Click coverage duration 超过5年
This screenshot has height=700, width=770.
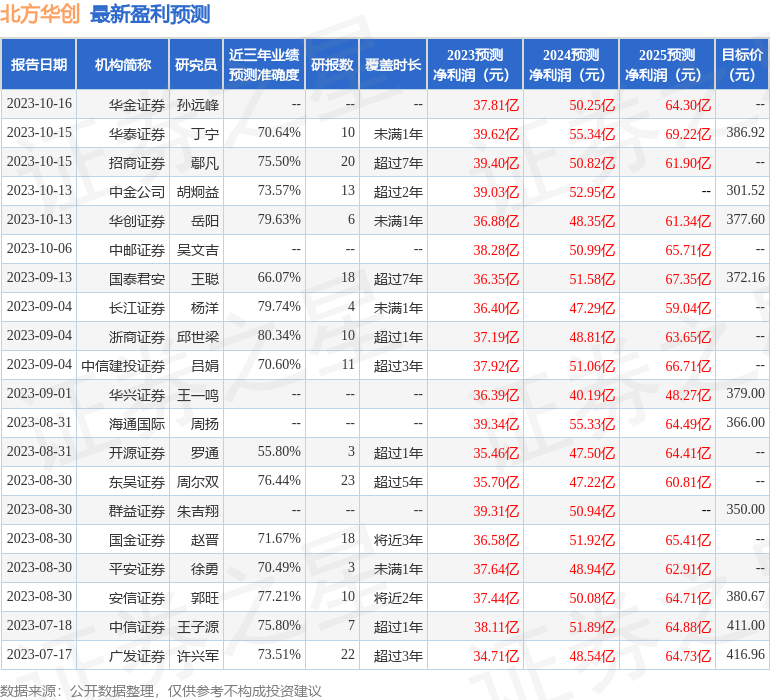398,481
